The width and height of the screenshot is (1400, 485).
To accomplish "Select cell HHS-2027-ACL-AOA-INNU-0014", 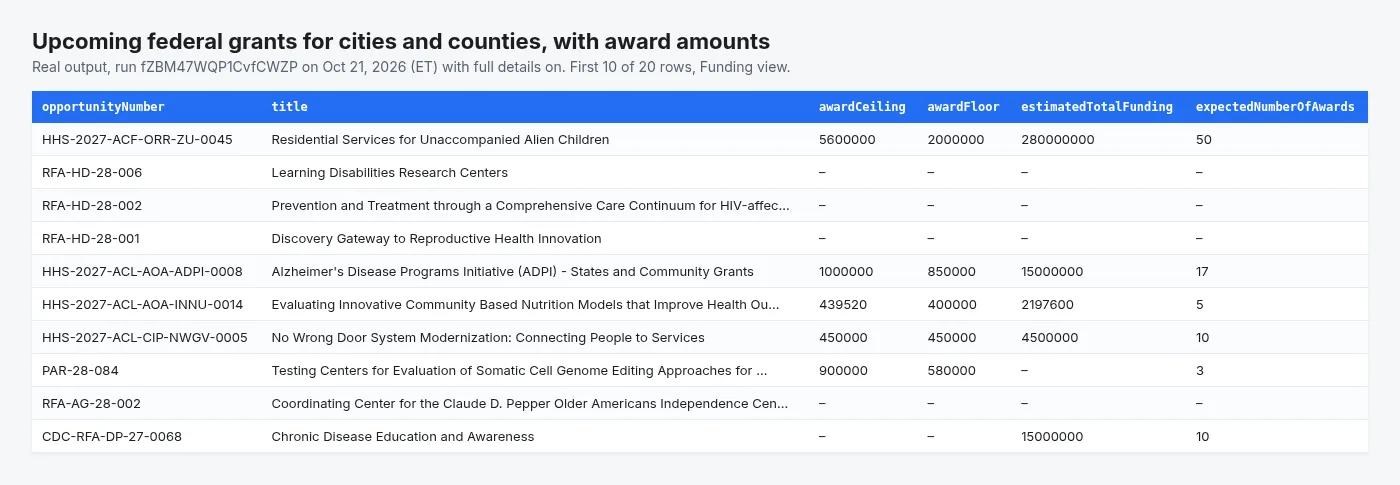I will click(x=142, y=305).
